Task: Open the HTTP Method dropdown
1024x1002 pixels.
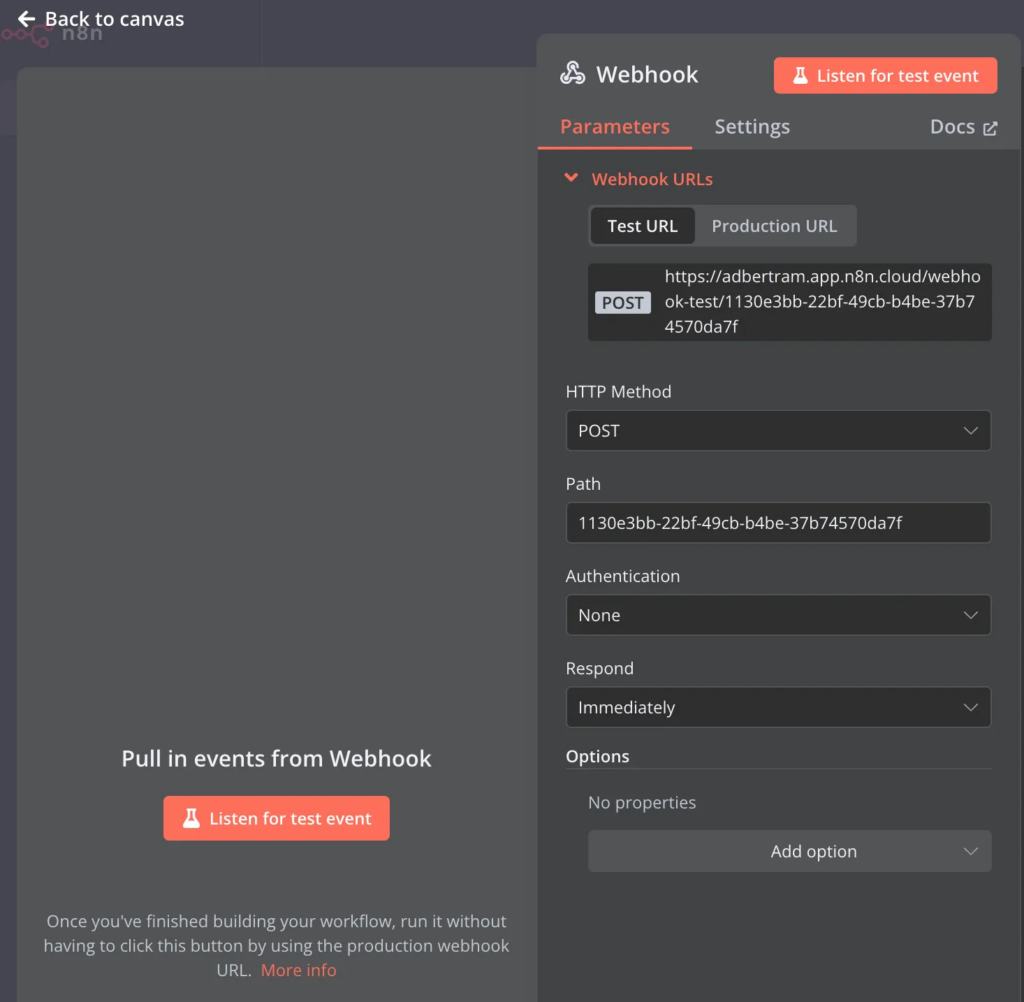Action: 778,430
